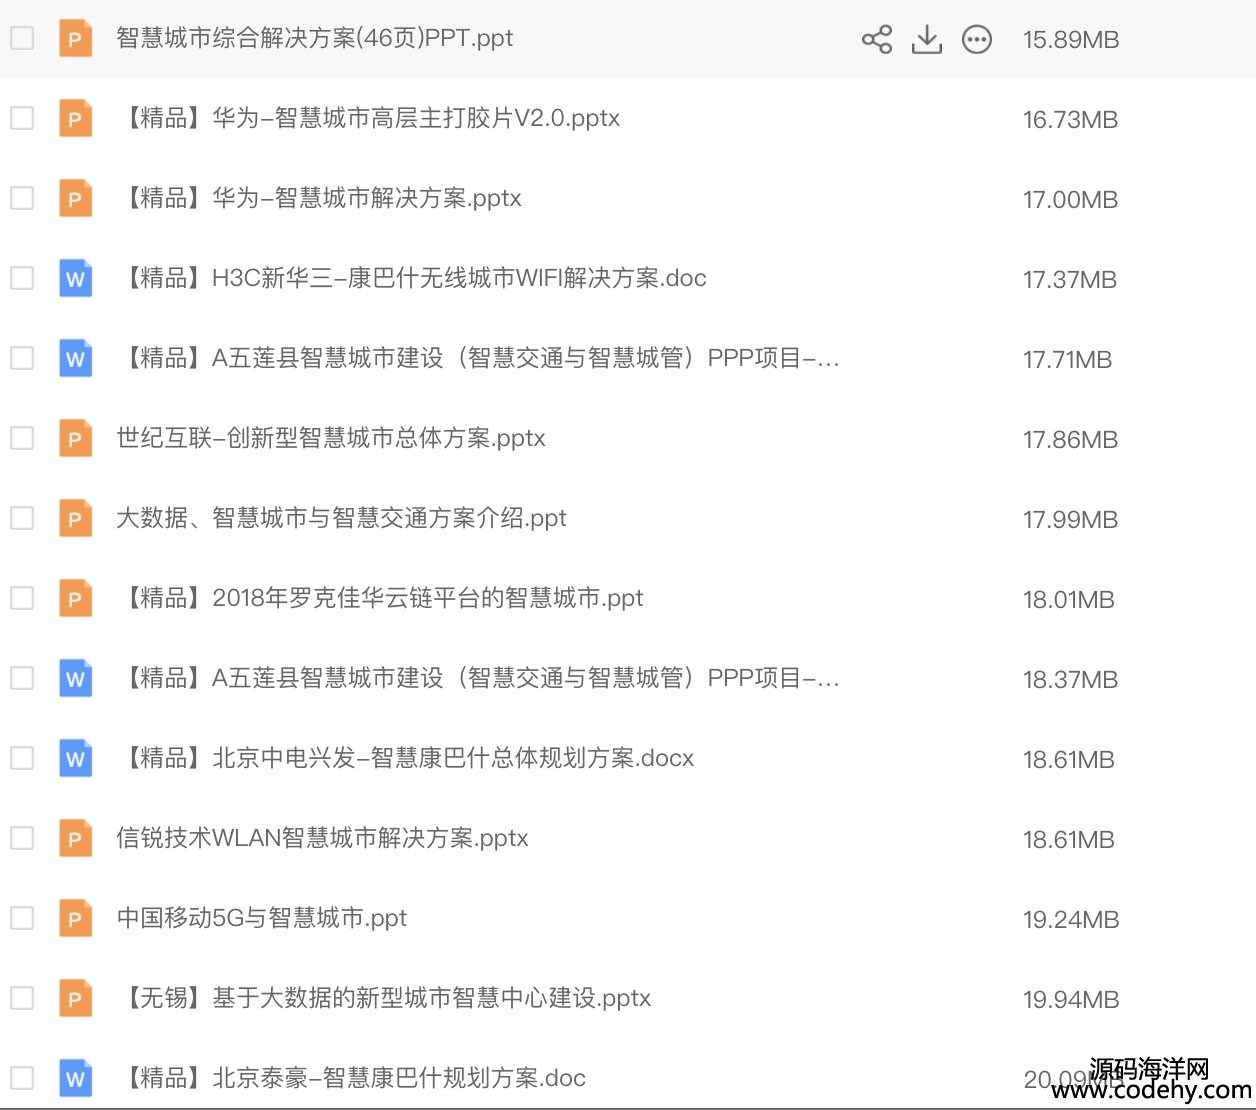
Task: Tick checkbox for H3C新华三 WIFI解决方案.doc
Action: pos(22,278)
